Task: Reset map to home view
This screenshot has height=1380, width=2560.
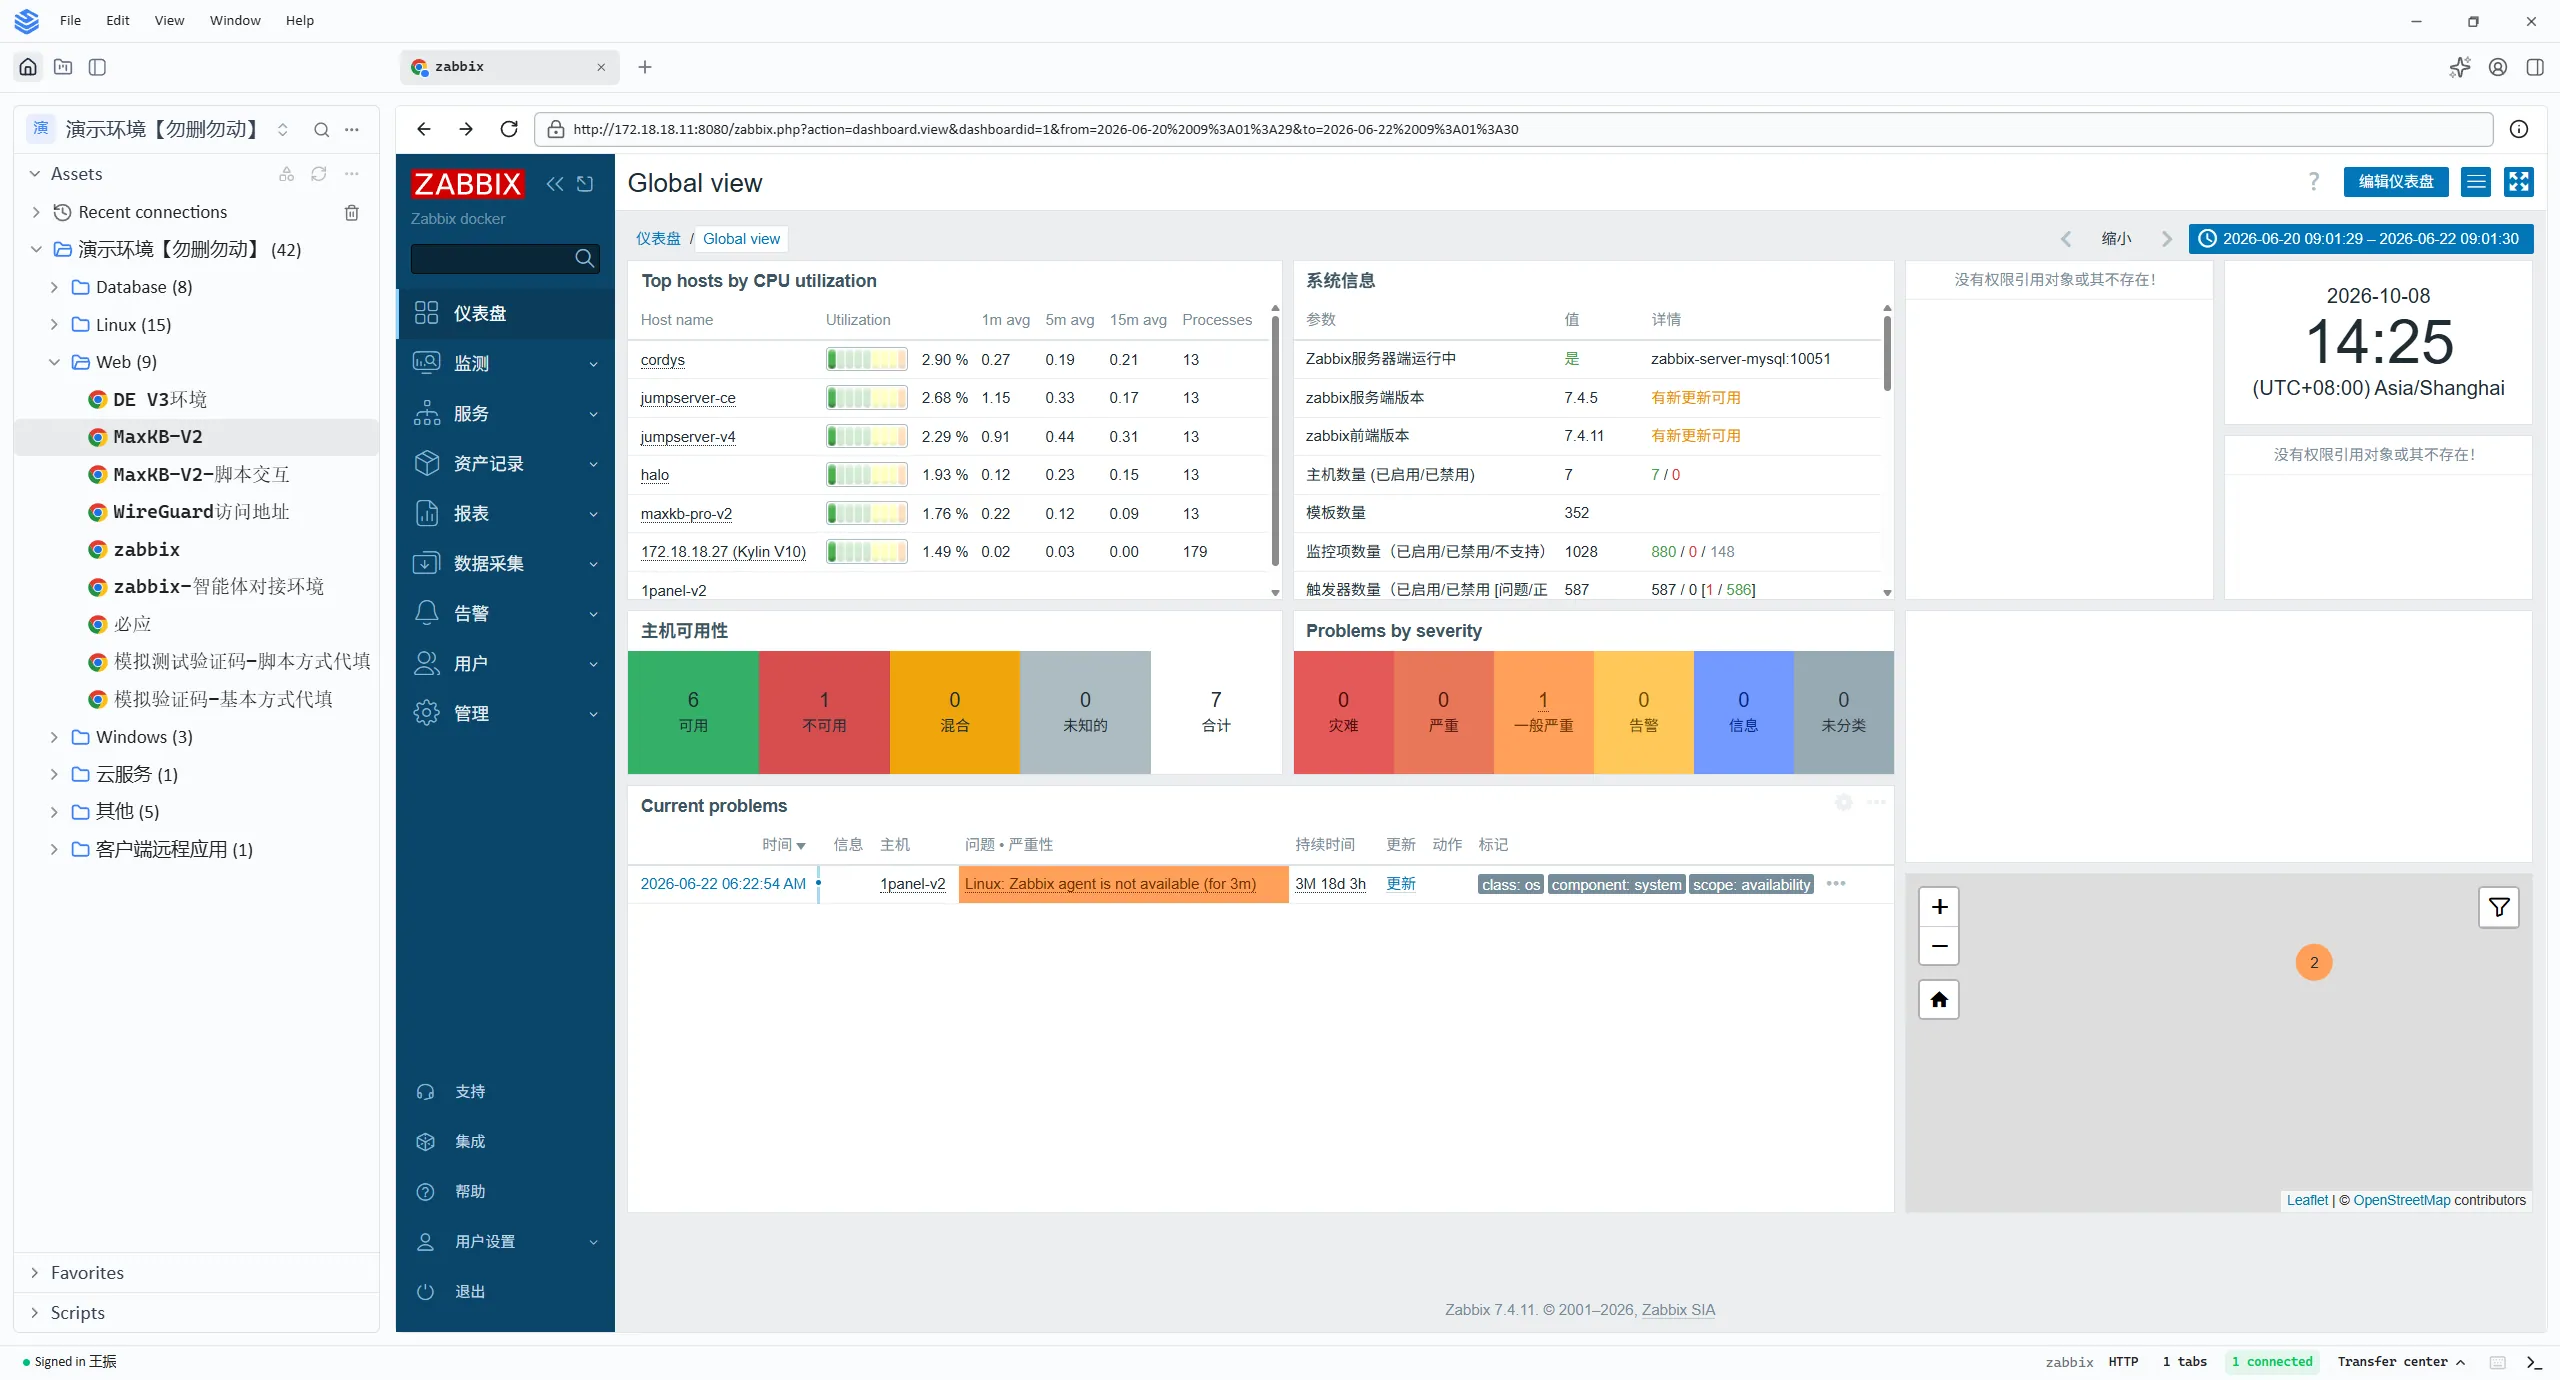Action: [1939, 1000]
